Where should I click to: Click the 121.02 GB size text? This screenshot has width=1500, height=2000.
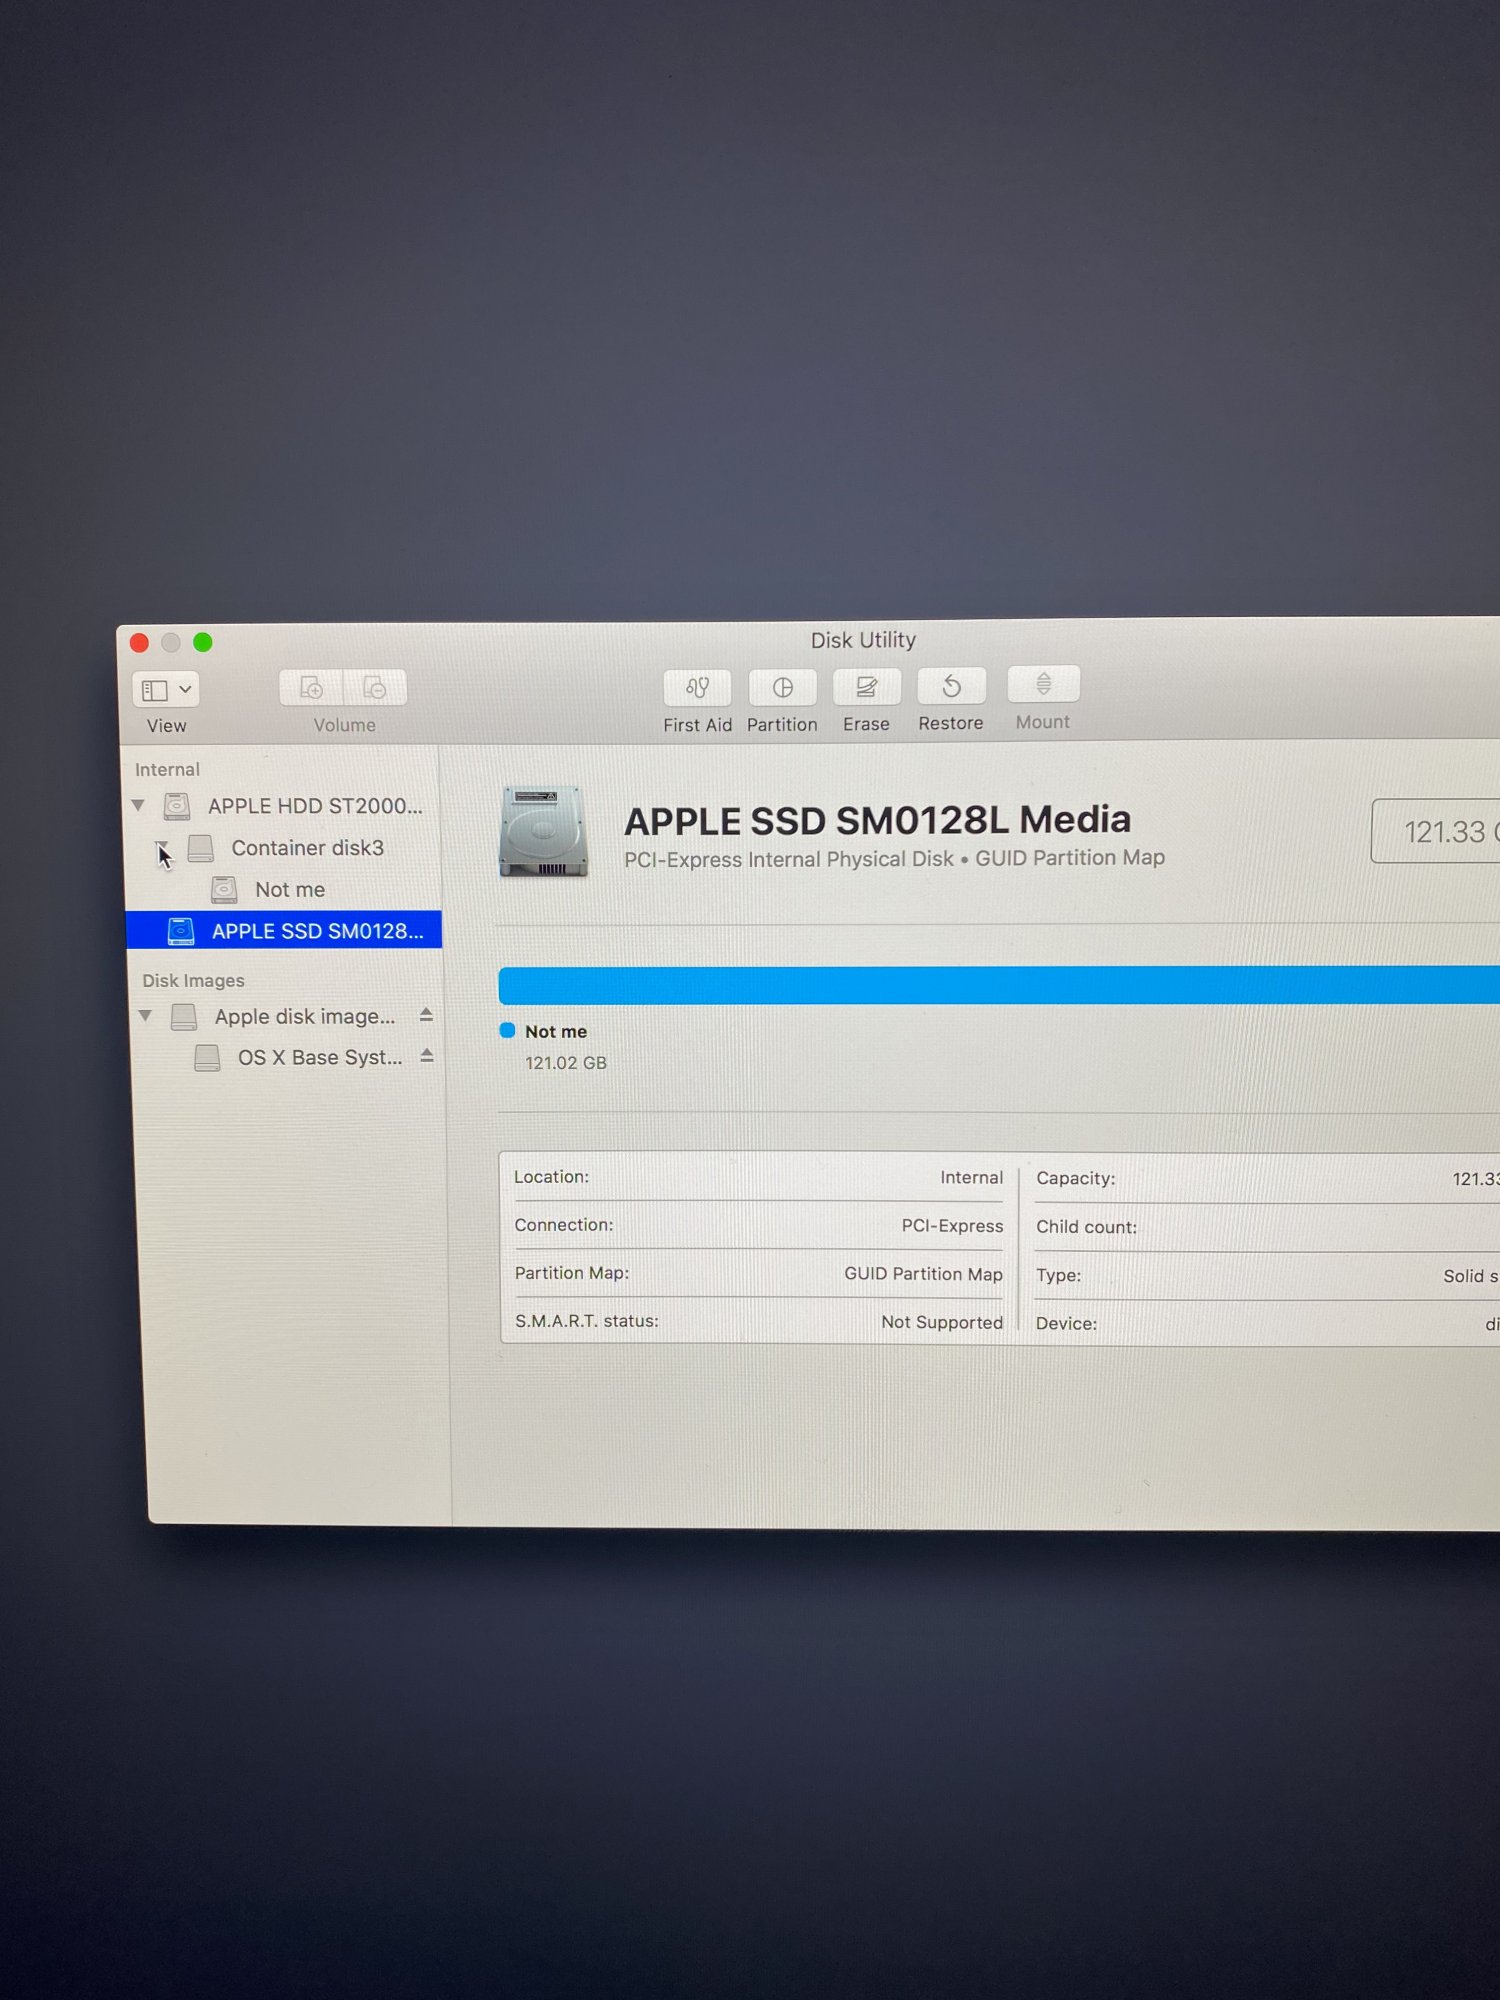[x=566, y=1063]
